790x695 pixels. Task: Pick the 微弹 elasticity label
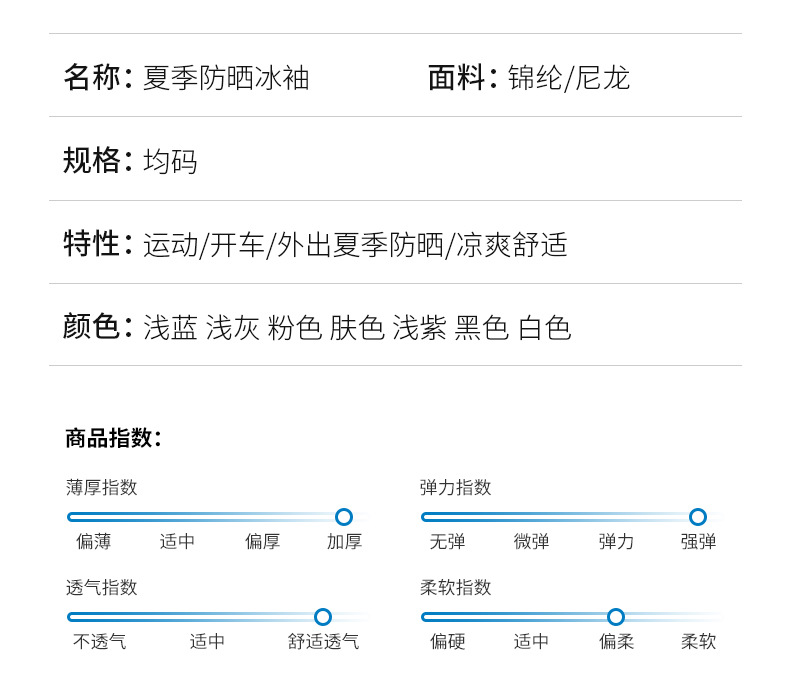pos(532,542)
